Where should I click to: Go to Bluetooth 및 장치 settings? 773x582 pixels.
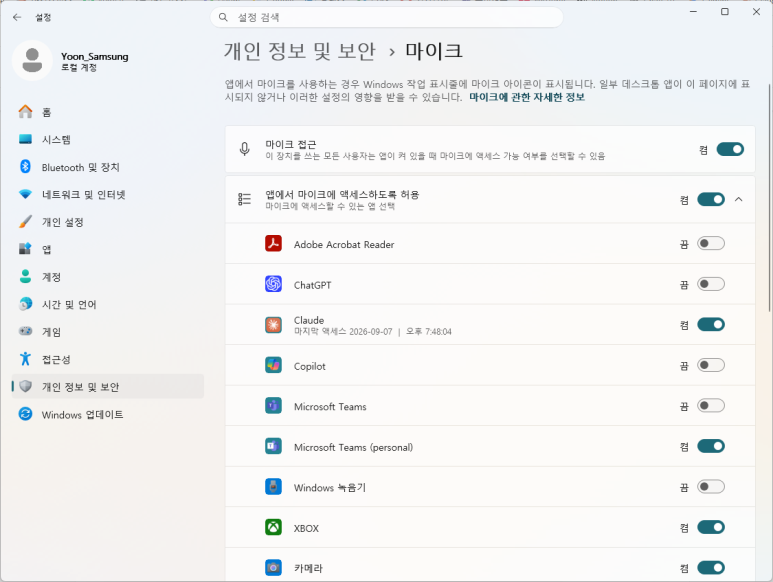tap(107, 167)
